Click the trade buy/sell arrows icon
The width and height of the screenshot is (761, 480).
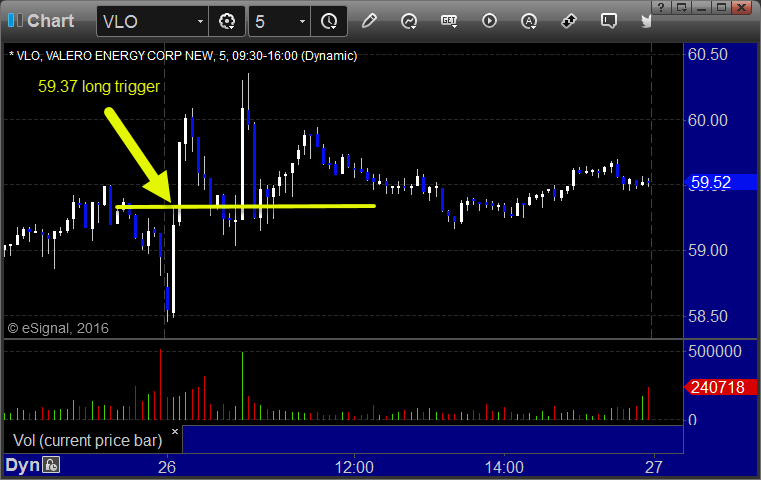pyautogui.click(x=569, y=21)
